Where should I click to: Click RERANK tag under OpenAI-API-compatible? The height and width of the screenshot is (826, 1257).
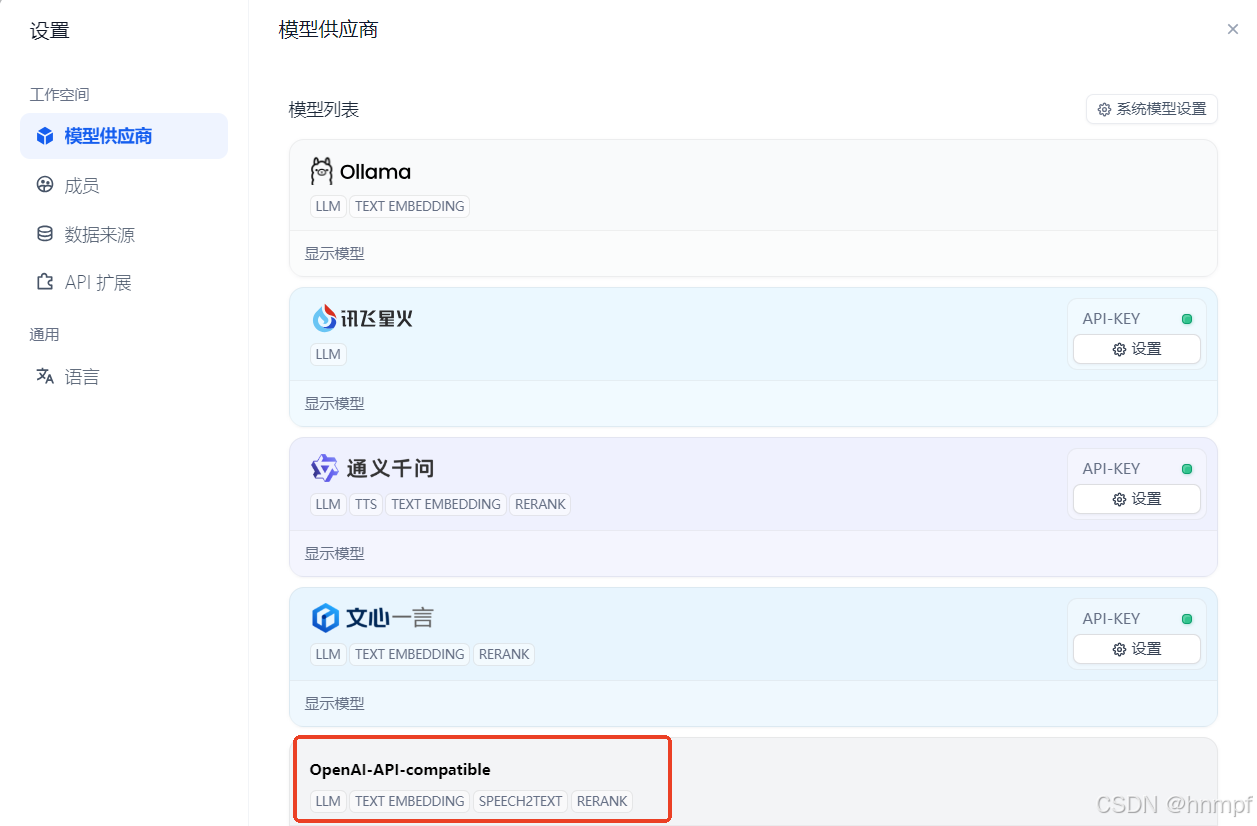coord(602,801)
